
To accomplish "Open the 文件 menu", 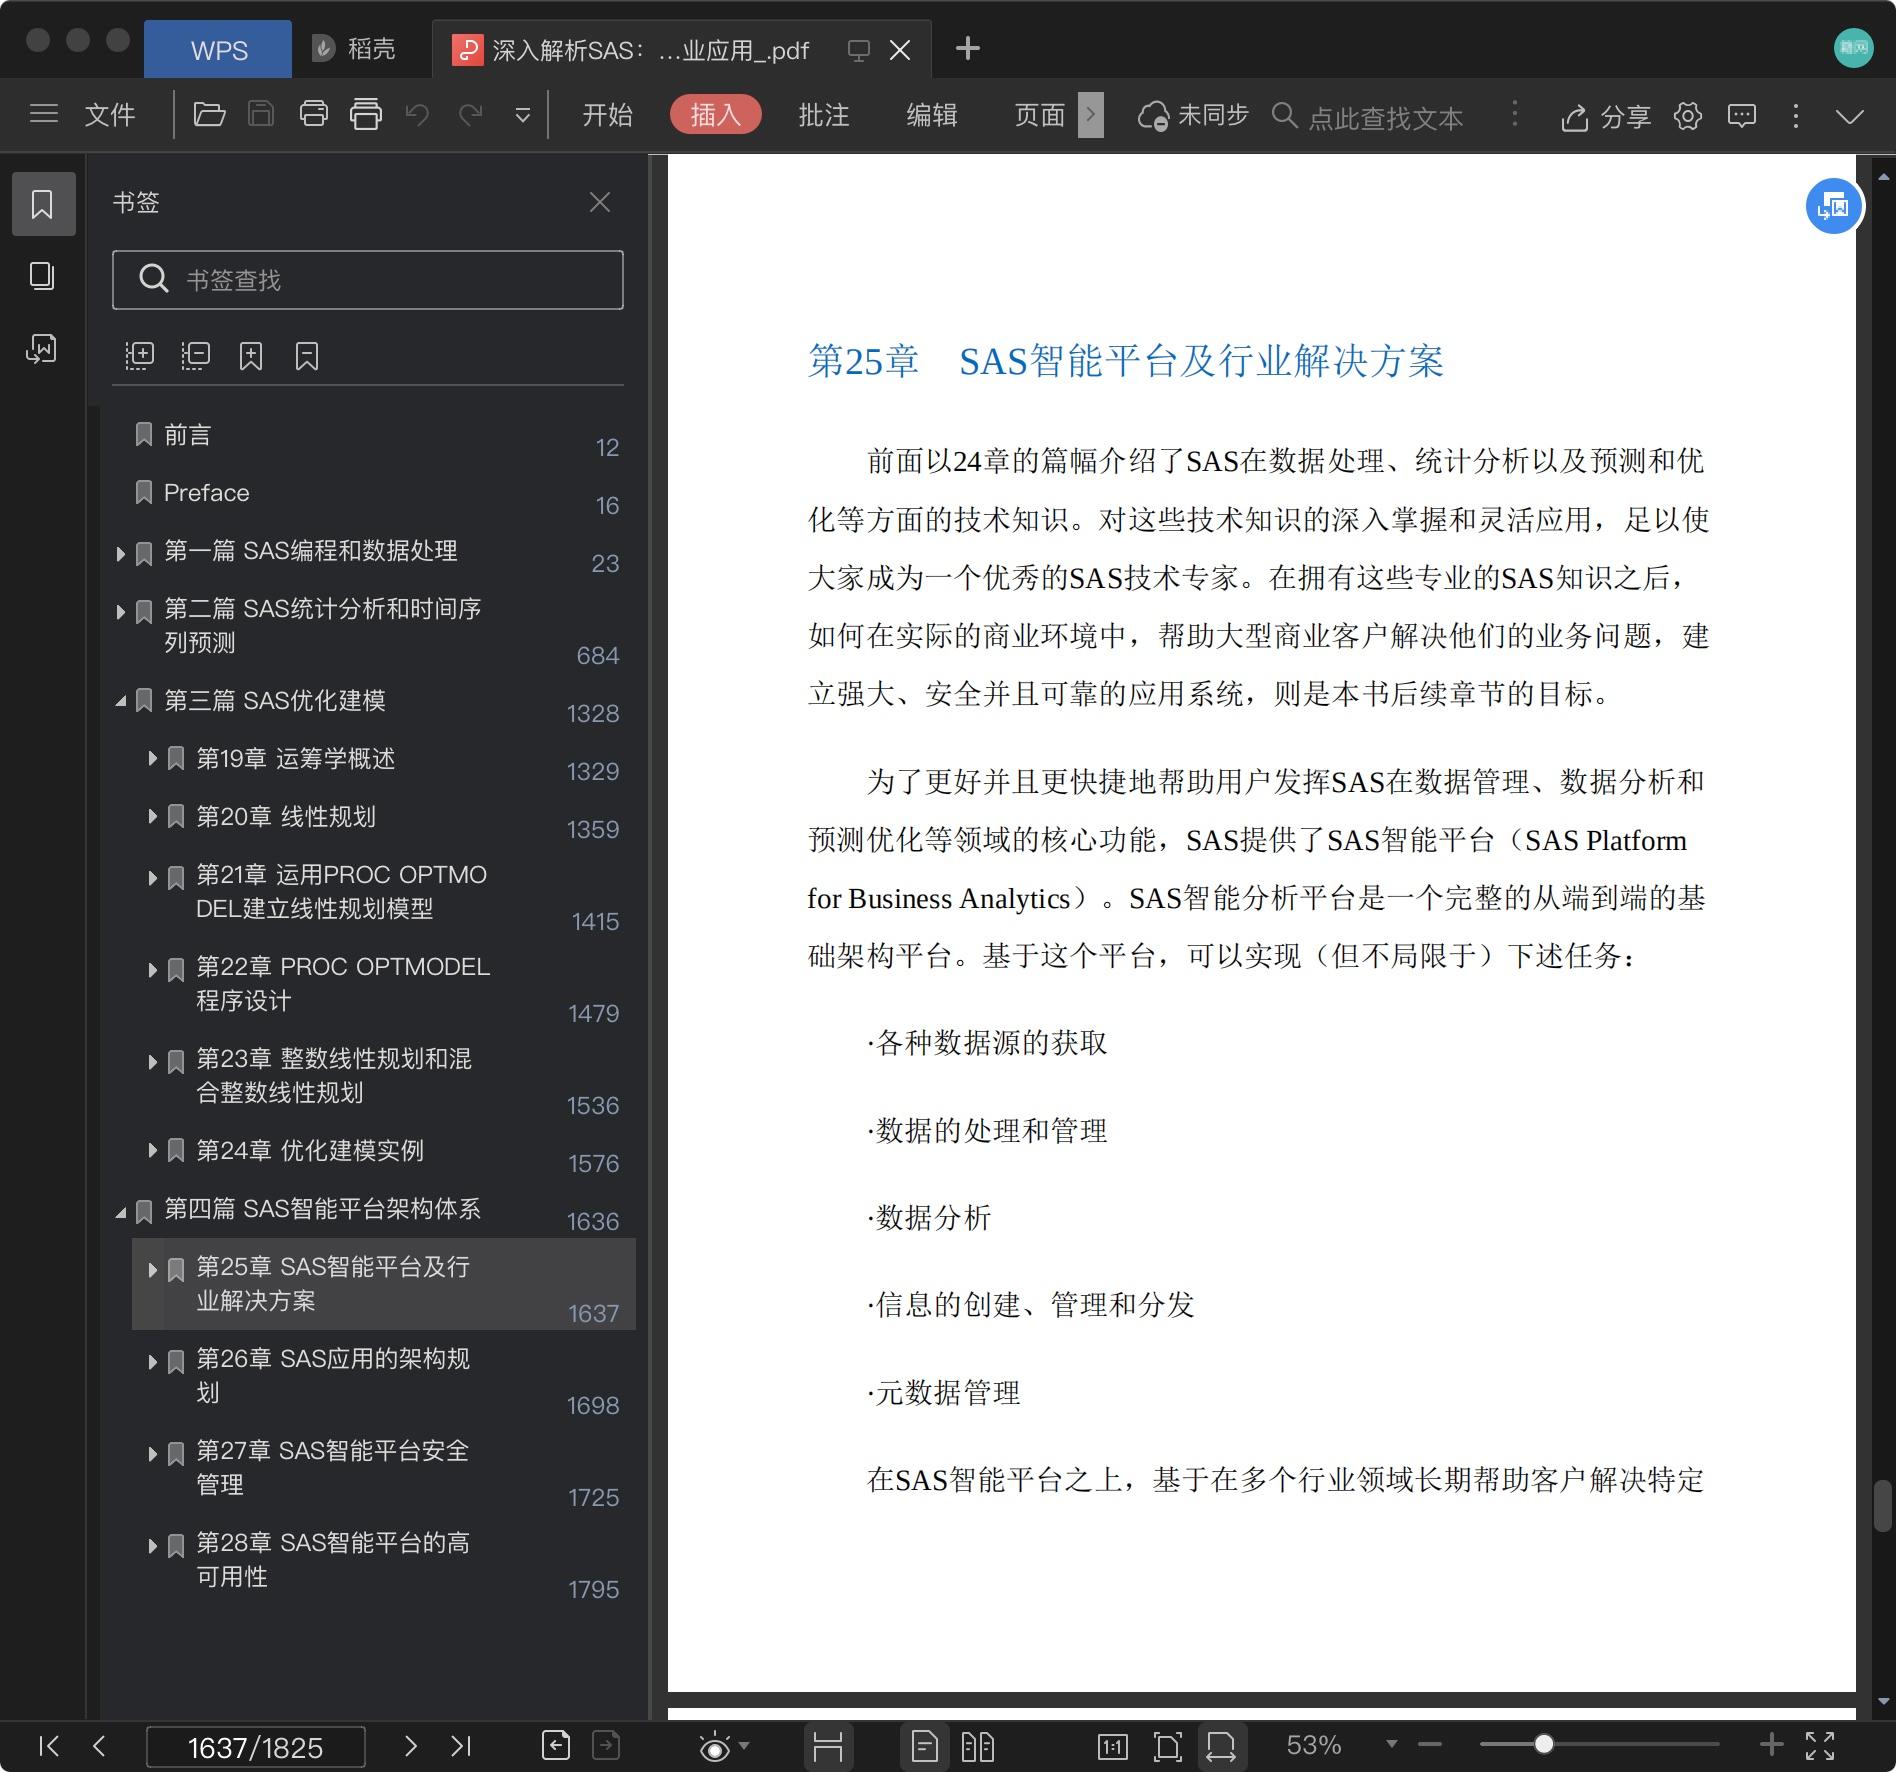I will coord(110,114).
